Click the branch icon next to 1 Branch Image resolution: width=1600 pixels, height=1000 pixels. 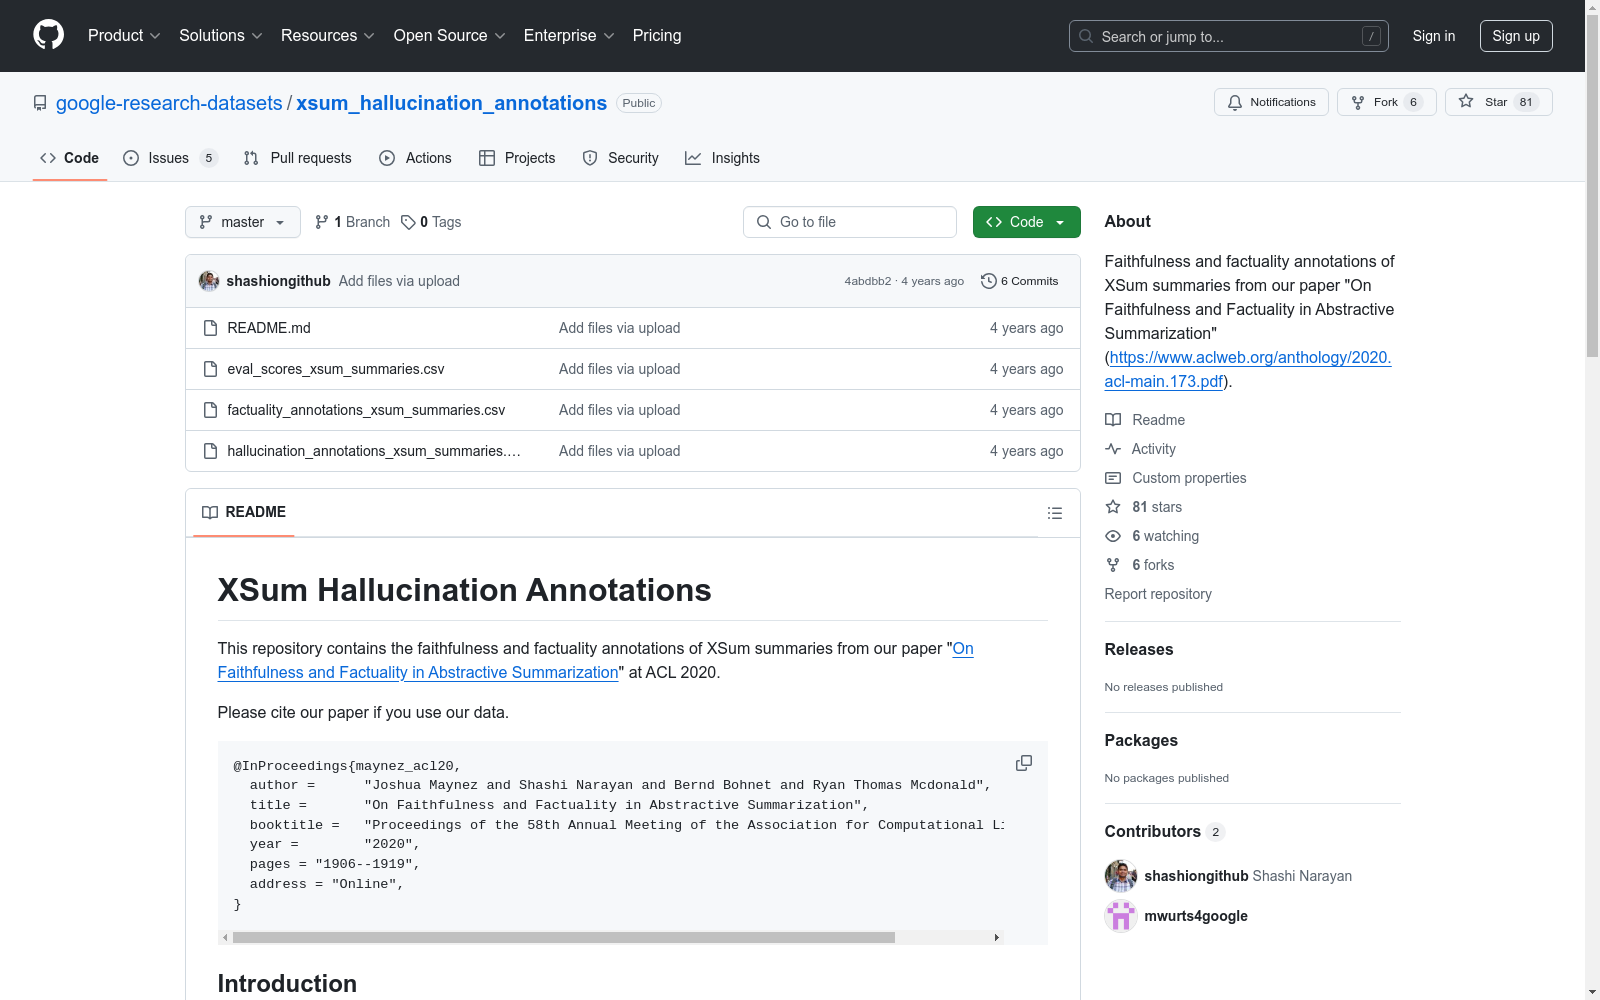pyautogui.click(x=322, y=222)
